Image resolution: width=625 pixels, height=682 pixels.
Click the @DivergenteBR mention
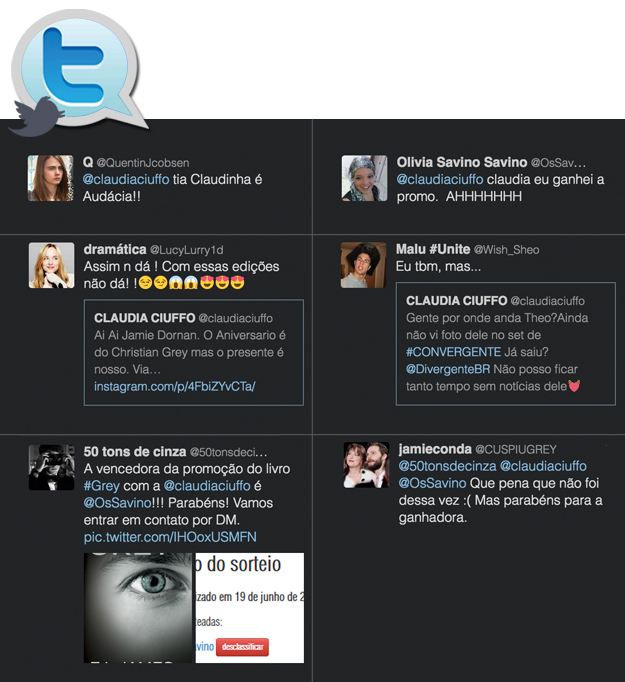click(448, 369)
